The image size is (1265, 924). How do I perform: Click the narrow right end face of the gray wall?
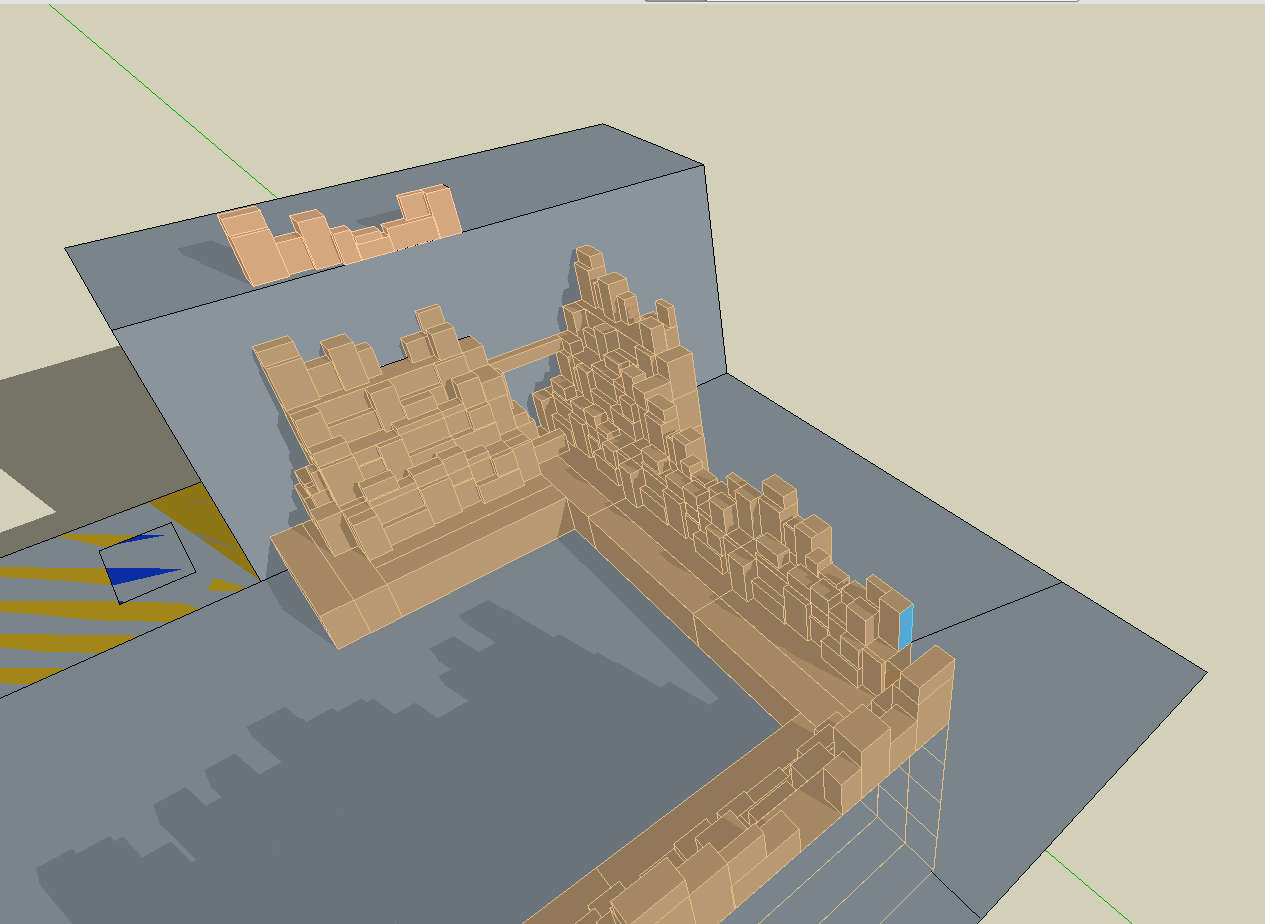point(712,270)
